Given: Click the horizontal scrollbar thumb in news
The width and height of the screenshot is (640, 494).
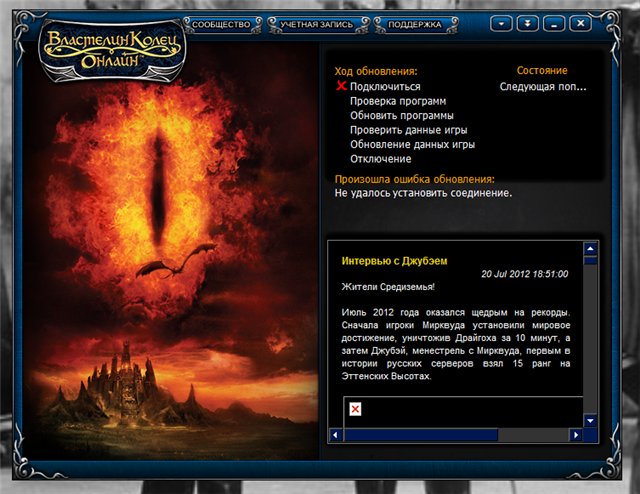Looking at the screenshot, I should [x=420, y=436].
